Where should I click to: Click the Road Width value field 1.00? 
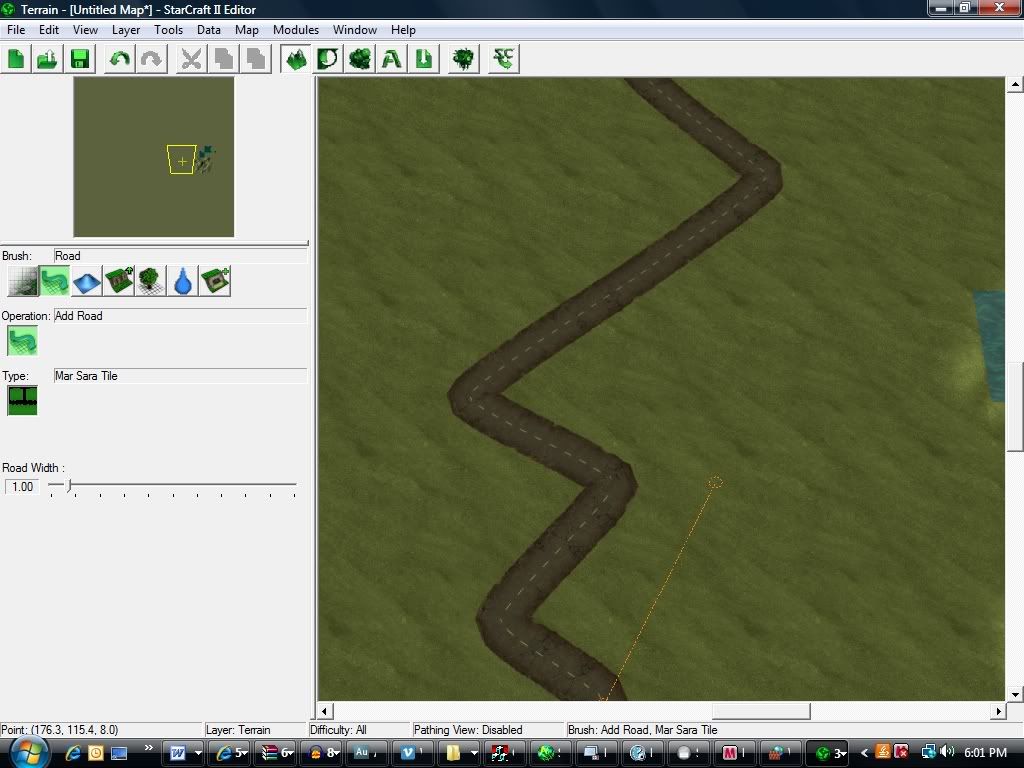point(22,487)
